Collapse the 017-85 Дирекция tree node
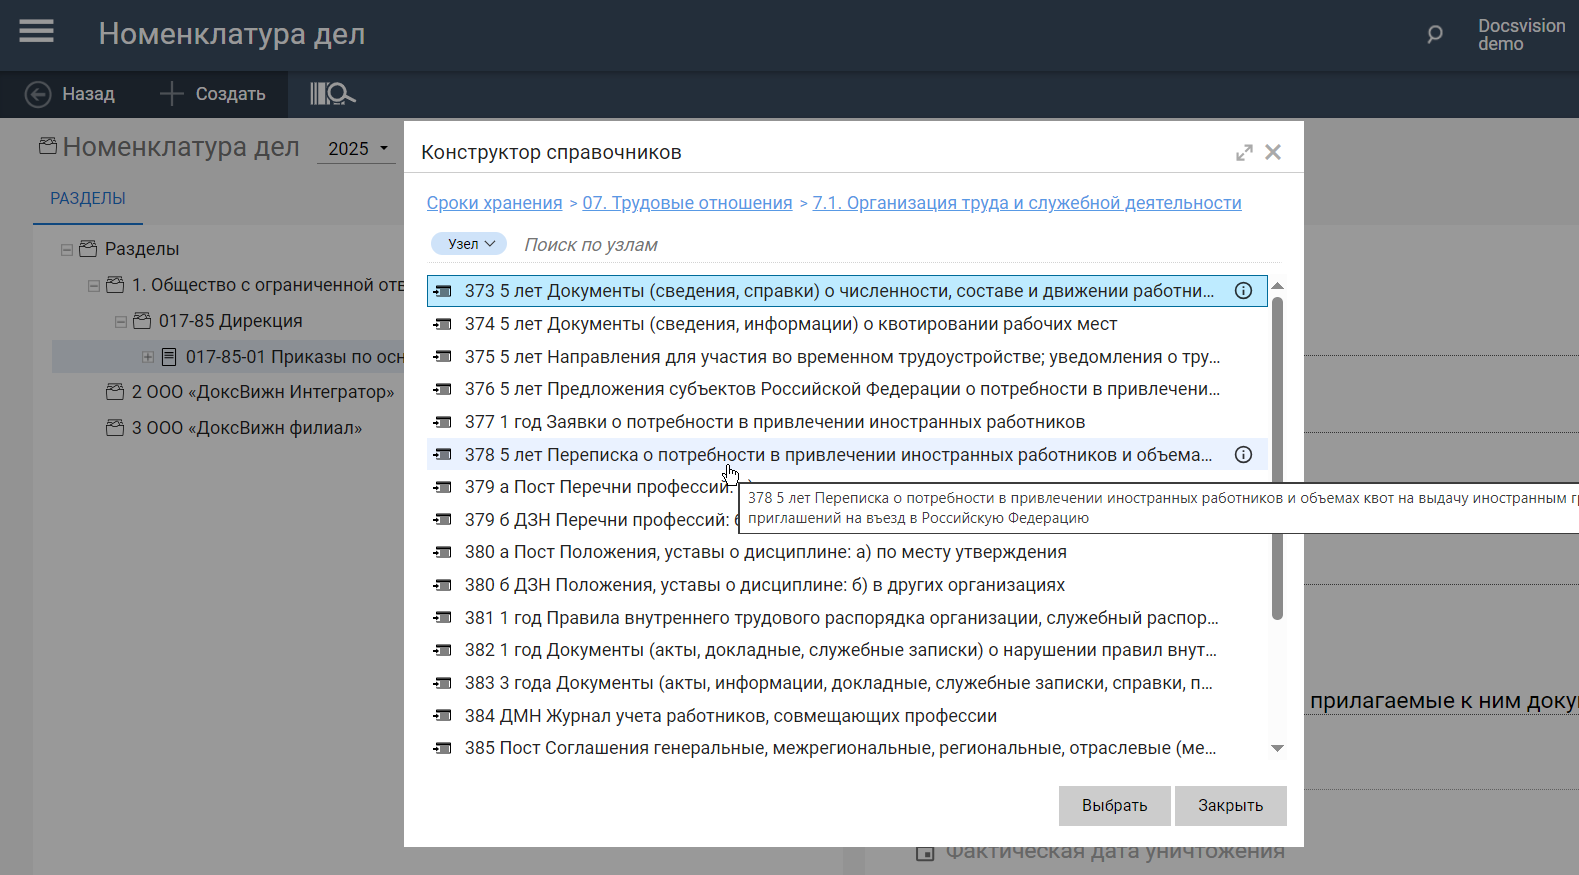This screenshot has width=1579, height=875. pos(121,321)
